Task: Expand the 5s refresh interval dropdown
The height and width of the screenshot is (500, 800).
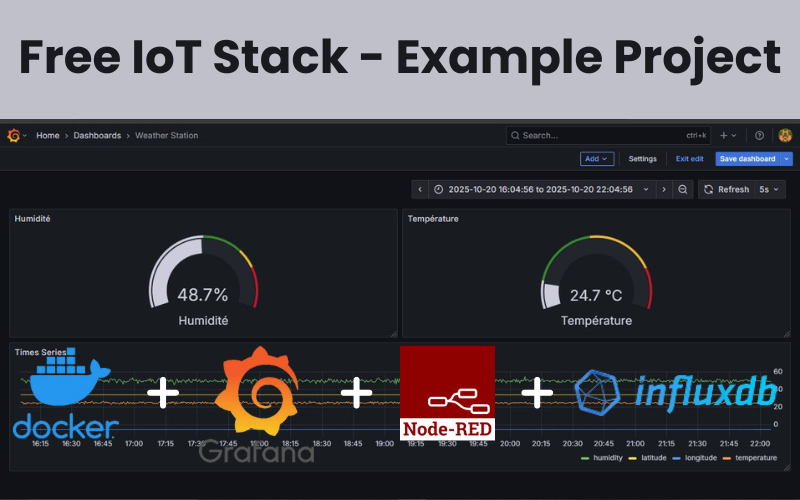Action: point(770,189)
